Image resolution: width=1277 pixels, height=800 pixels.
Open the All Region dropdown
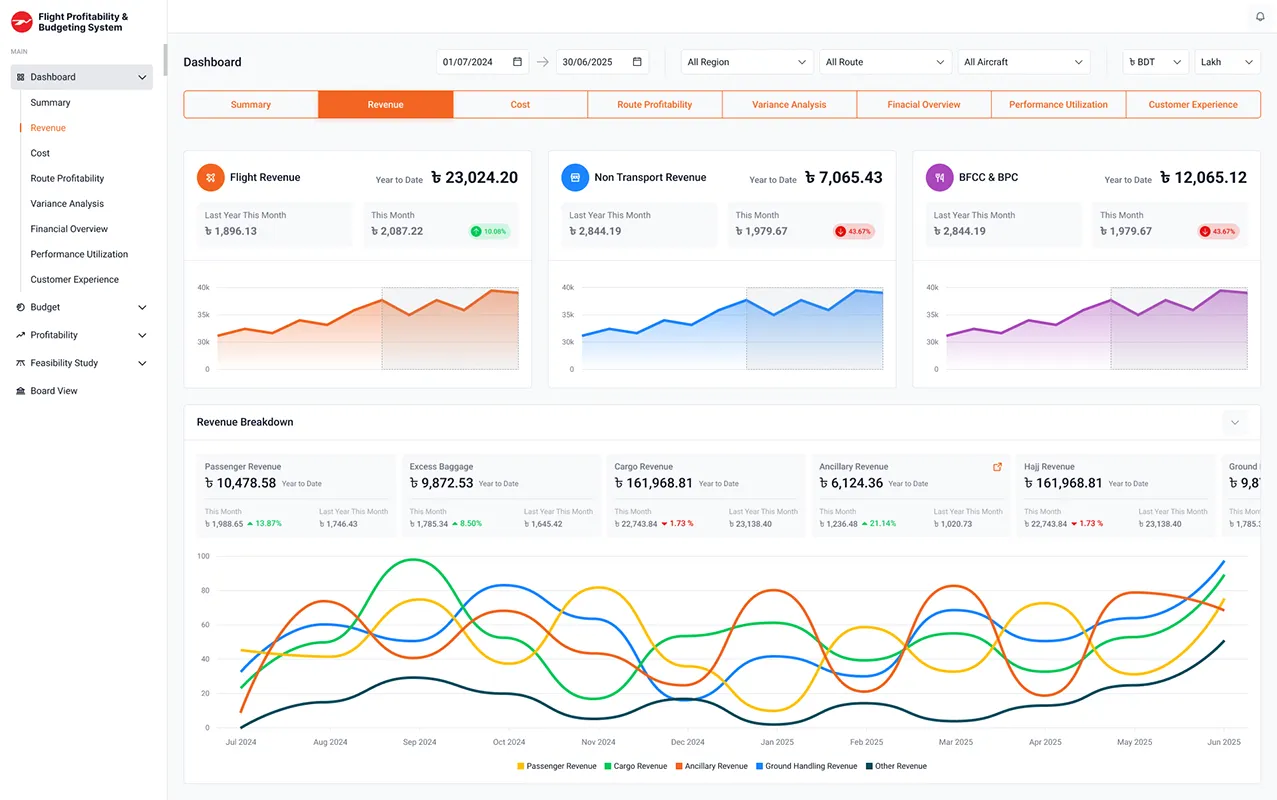(746, 62)
